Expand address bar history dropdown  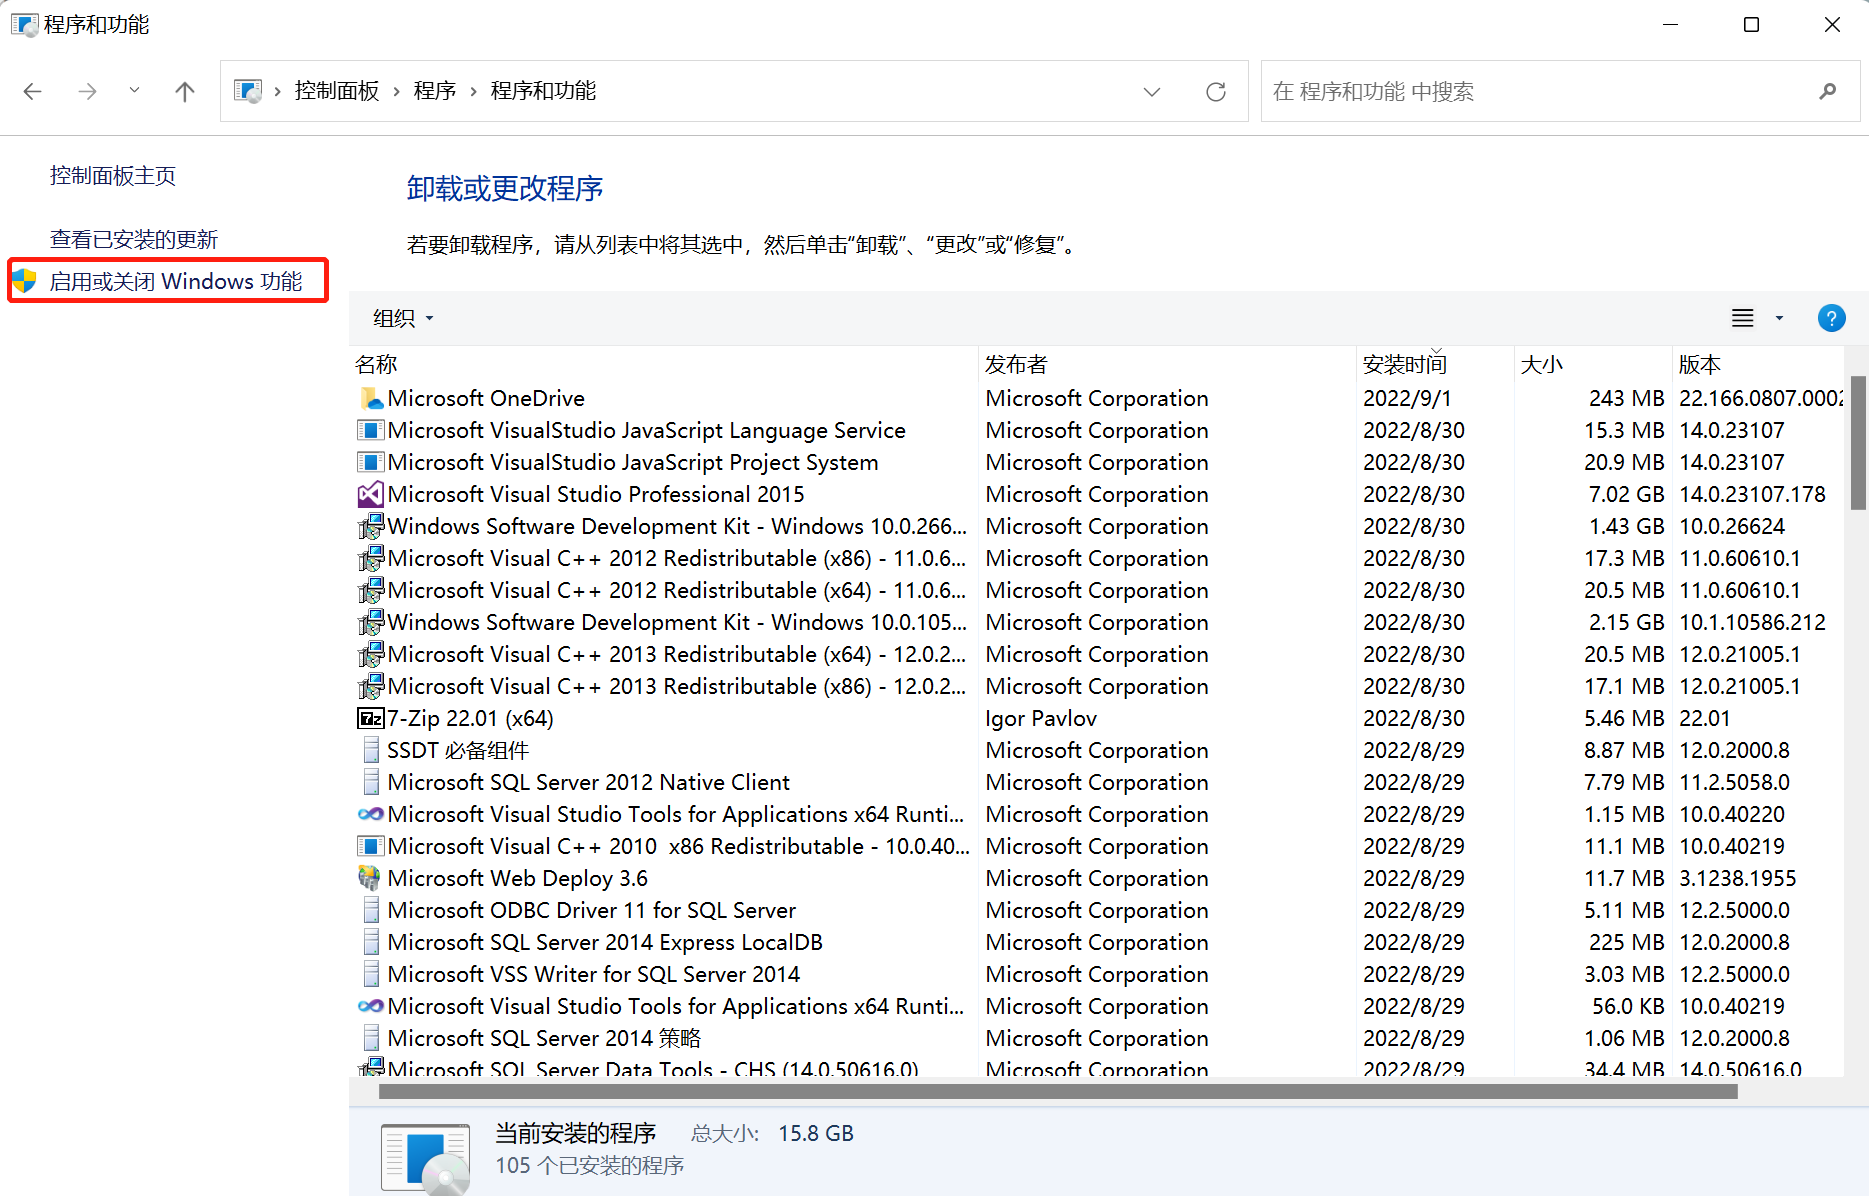pyautogui.click(x=1152, y=92)
